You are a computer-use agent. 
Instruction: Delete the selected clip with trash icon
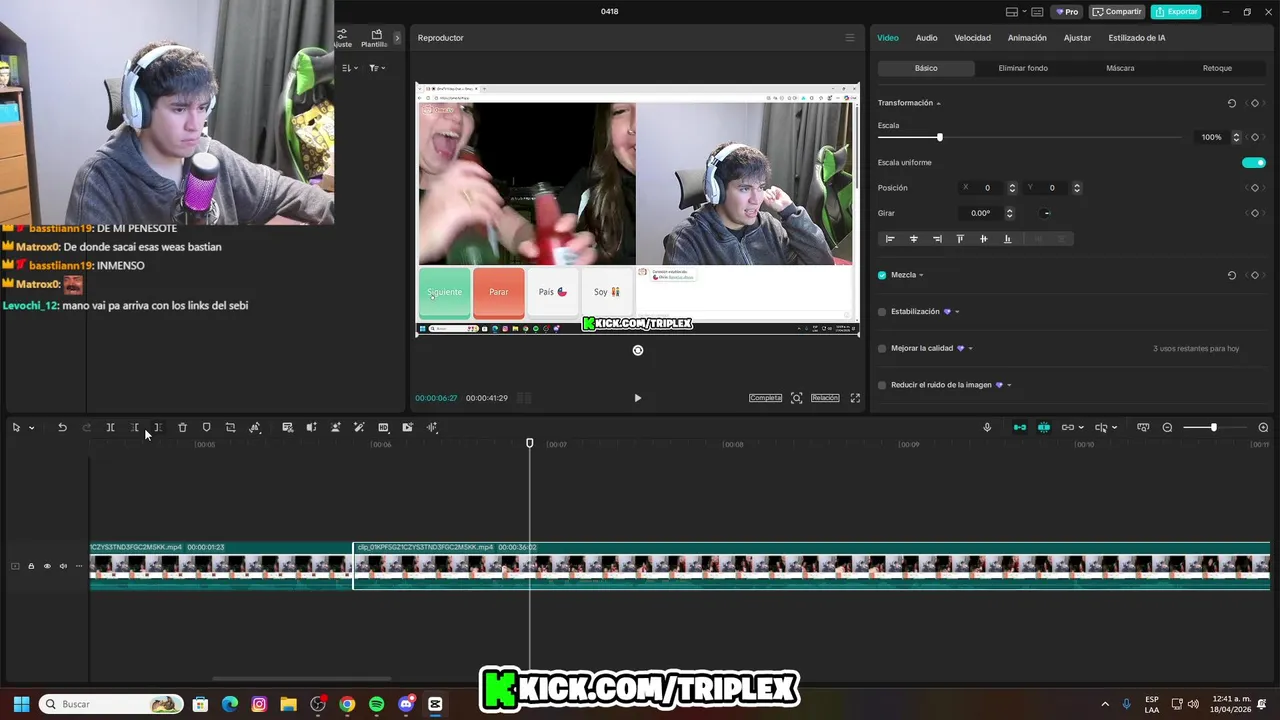182,427
